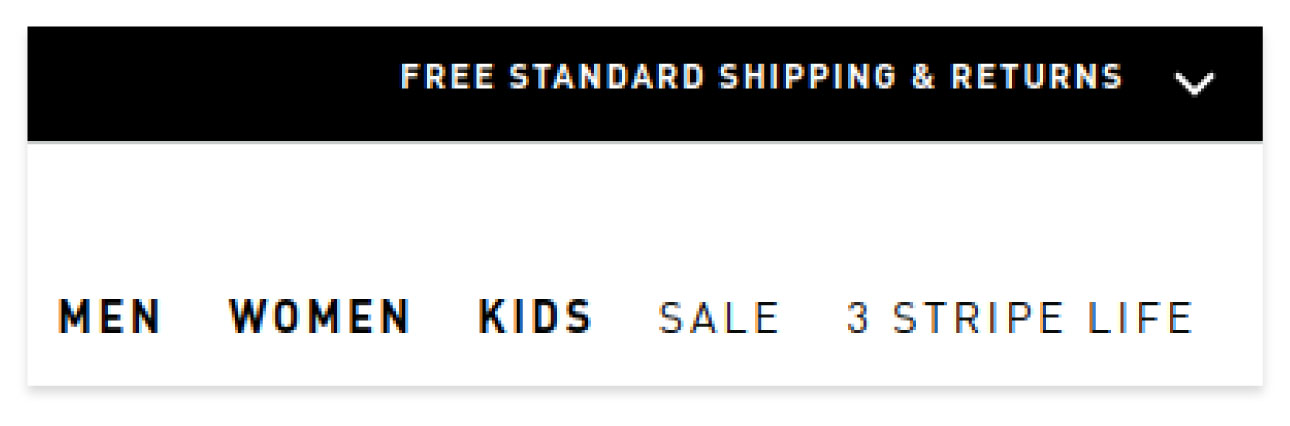This screenshot has height=426, width=1290.
Task: Select the 3 STRIPE LIFE nav item
Action: coord(1020,318)
